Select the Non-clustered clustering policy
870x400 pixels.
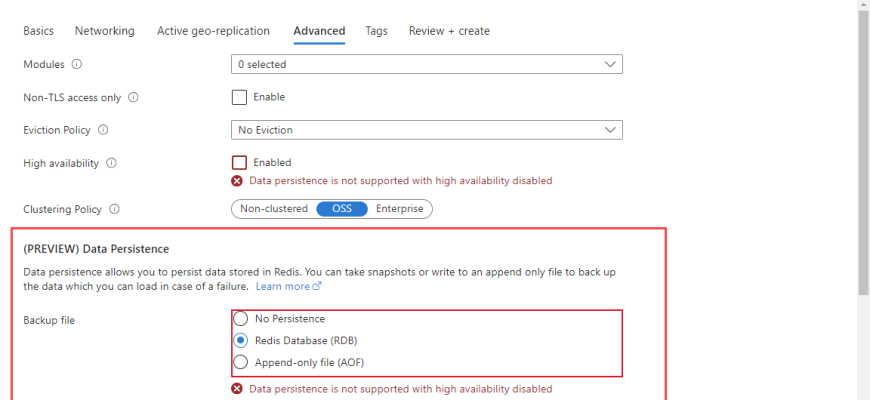tap(273, 209)
